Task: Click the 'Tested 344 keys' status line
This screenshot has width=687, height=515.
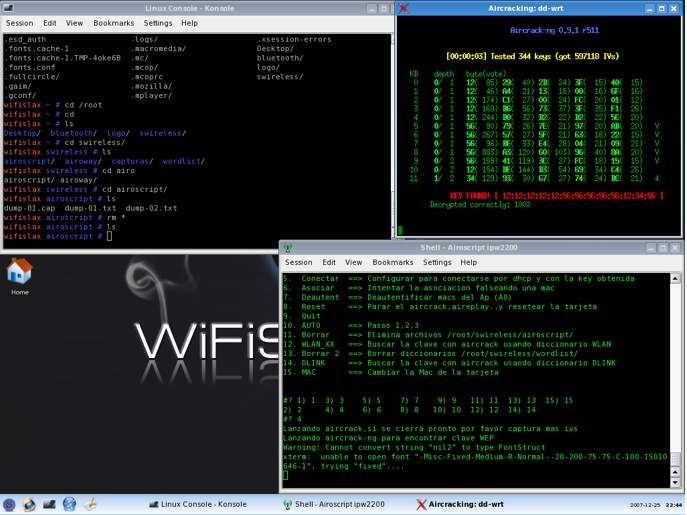Action: [x=532, y=56]
